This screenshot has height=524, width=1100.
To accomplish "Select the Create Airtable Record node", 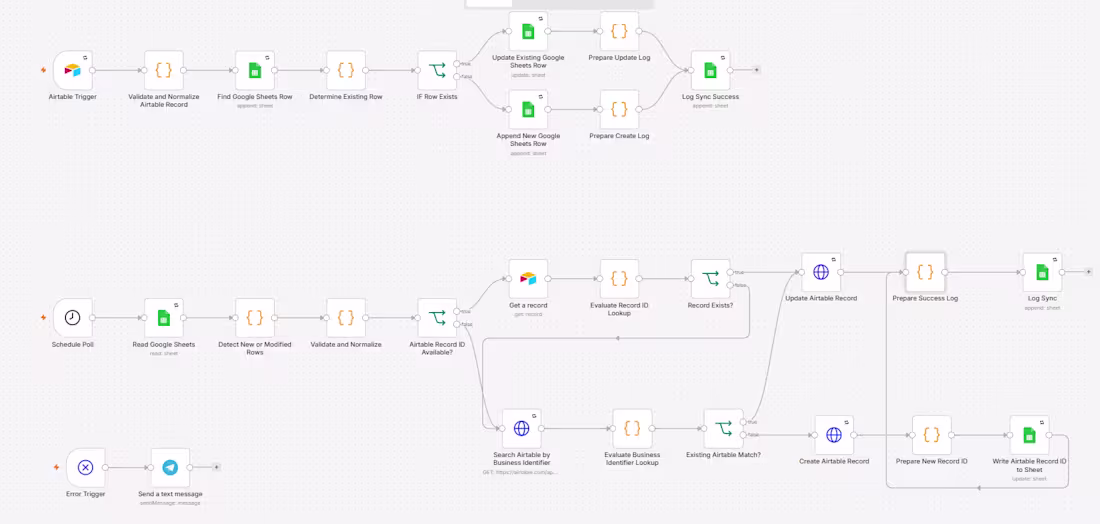I will pyautogui.click(x=834, y=435).
